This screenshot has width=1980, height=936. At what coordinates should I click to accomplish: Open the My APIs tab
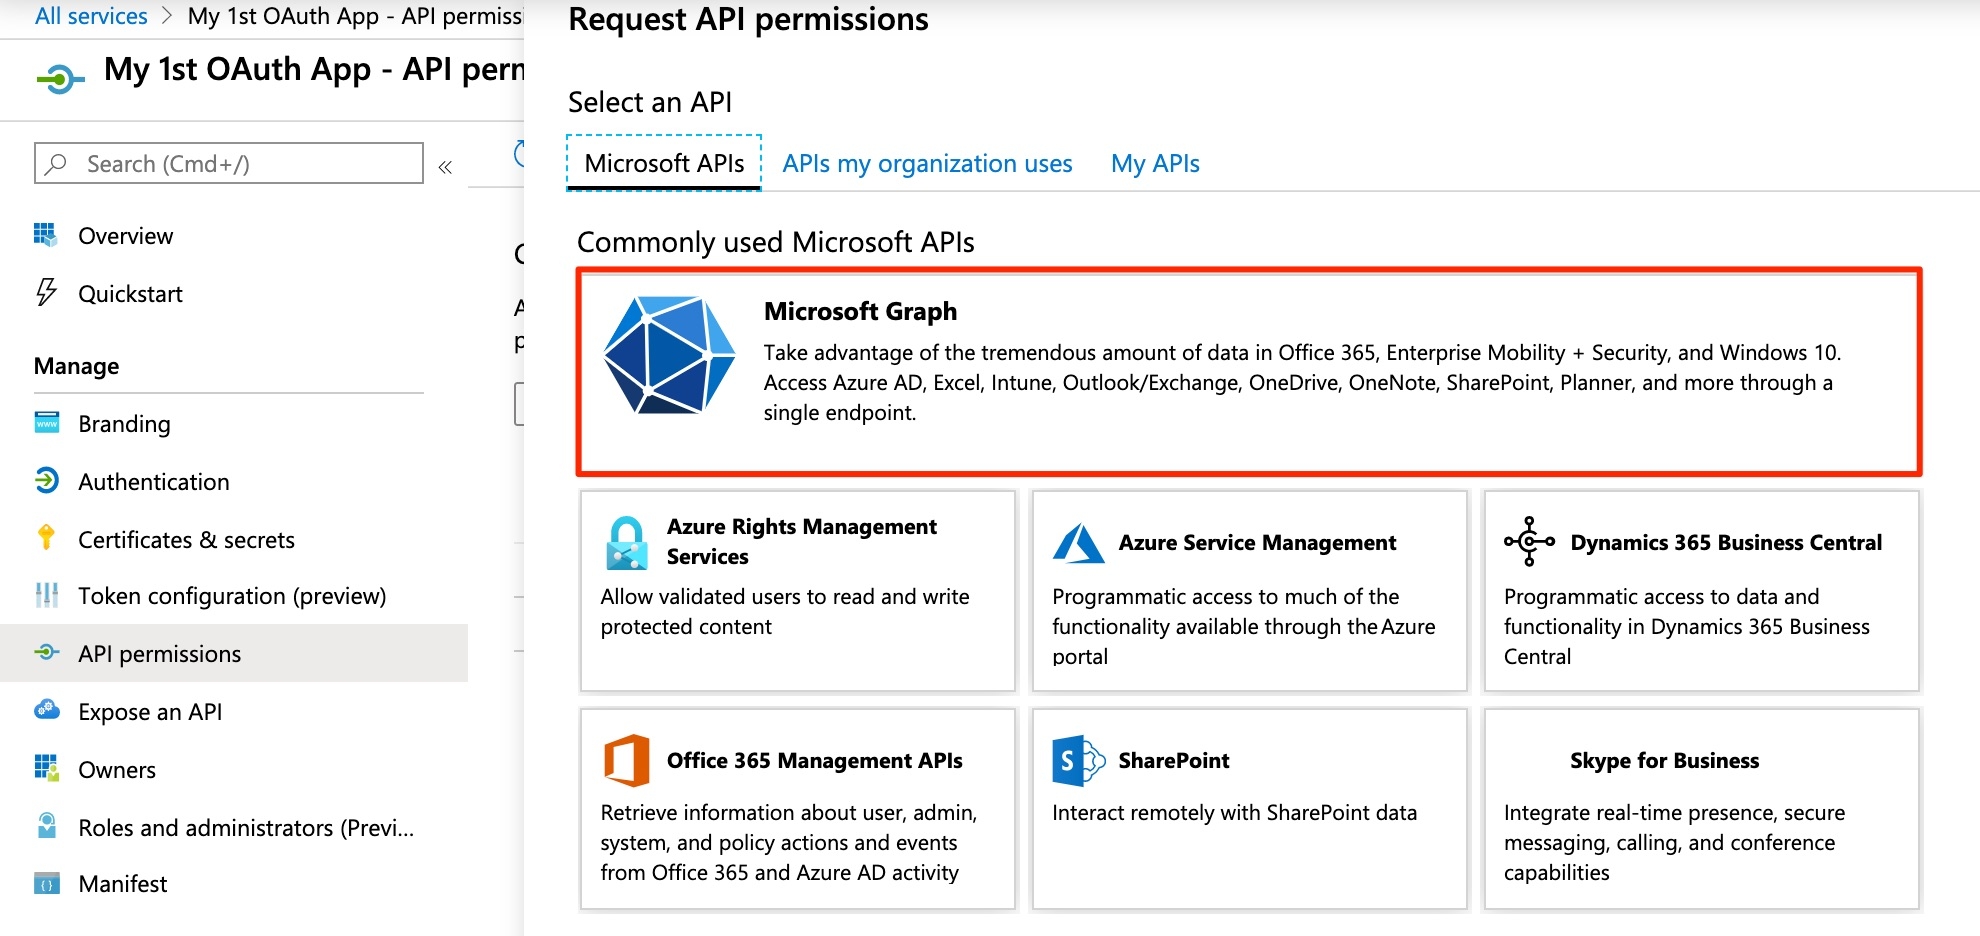click(x=1154, y=164)
